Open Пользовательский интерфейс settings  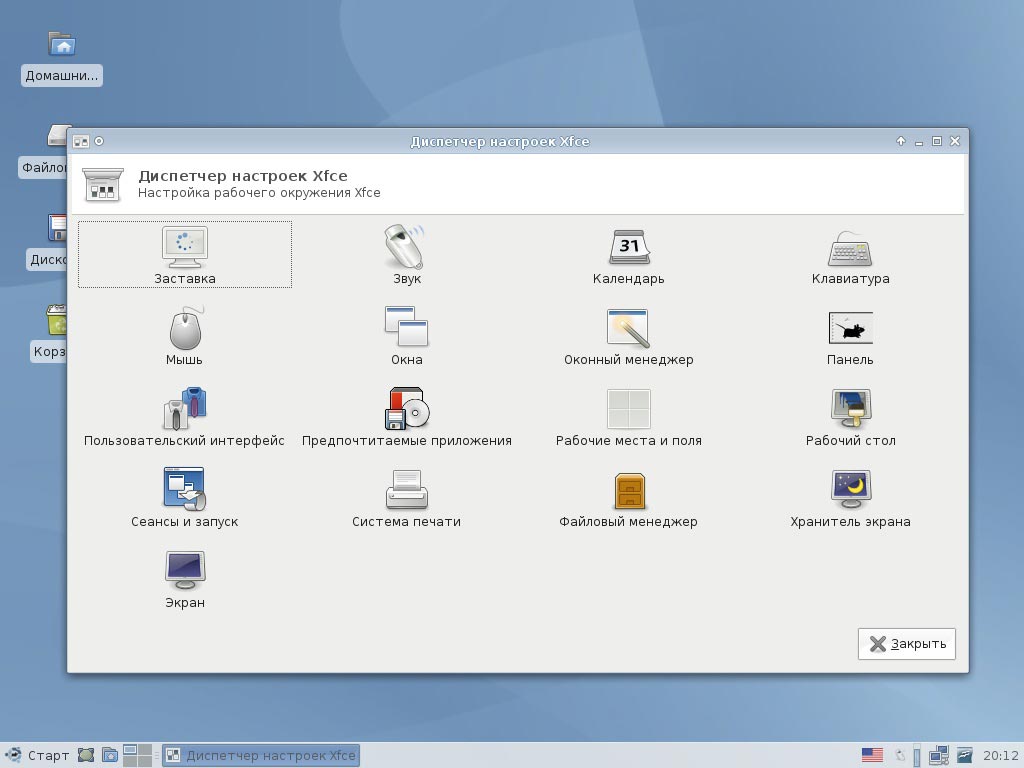[x=185, y=409]
